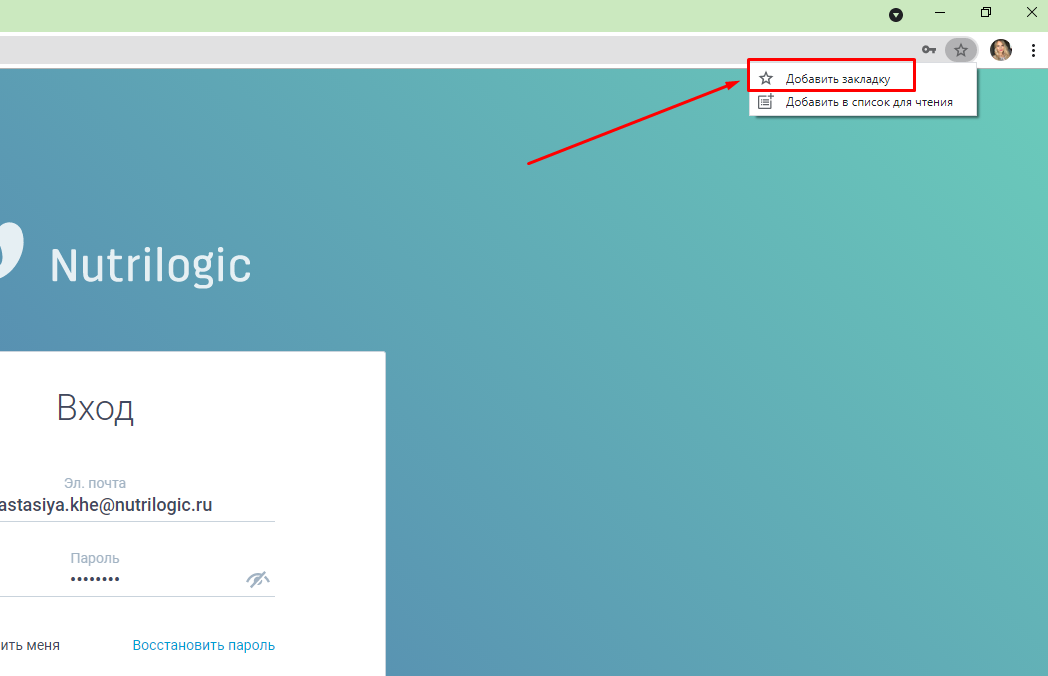The image size is (1048, 676).
Task: Restore down the browser window
Action: (x=986, y=13)
